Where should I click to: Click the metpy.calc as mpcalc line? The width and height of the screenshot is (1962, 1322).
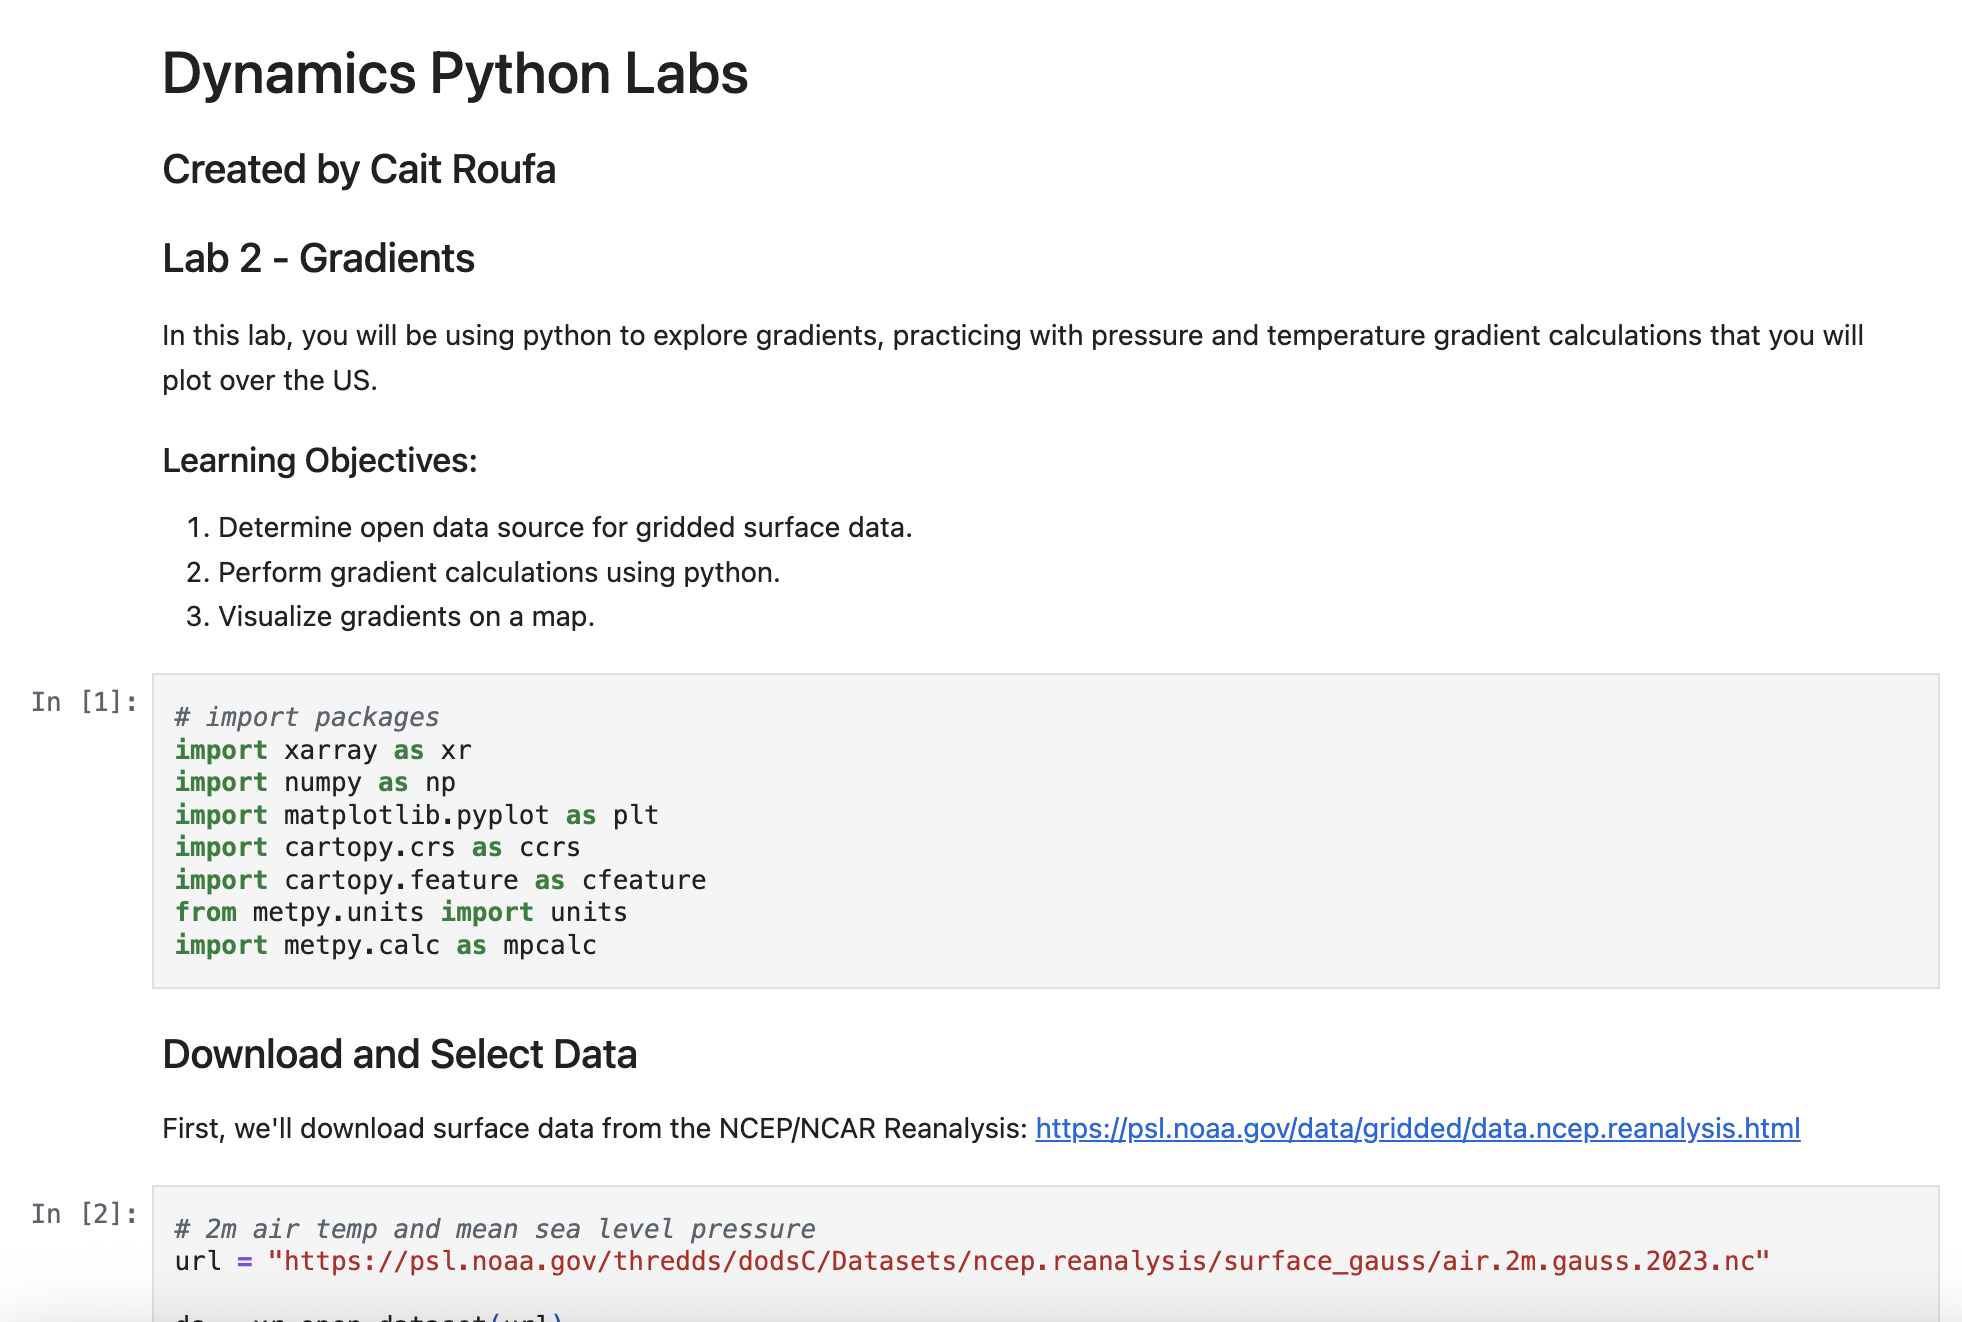pyautogui.click(x=385, y=945)
